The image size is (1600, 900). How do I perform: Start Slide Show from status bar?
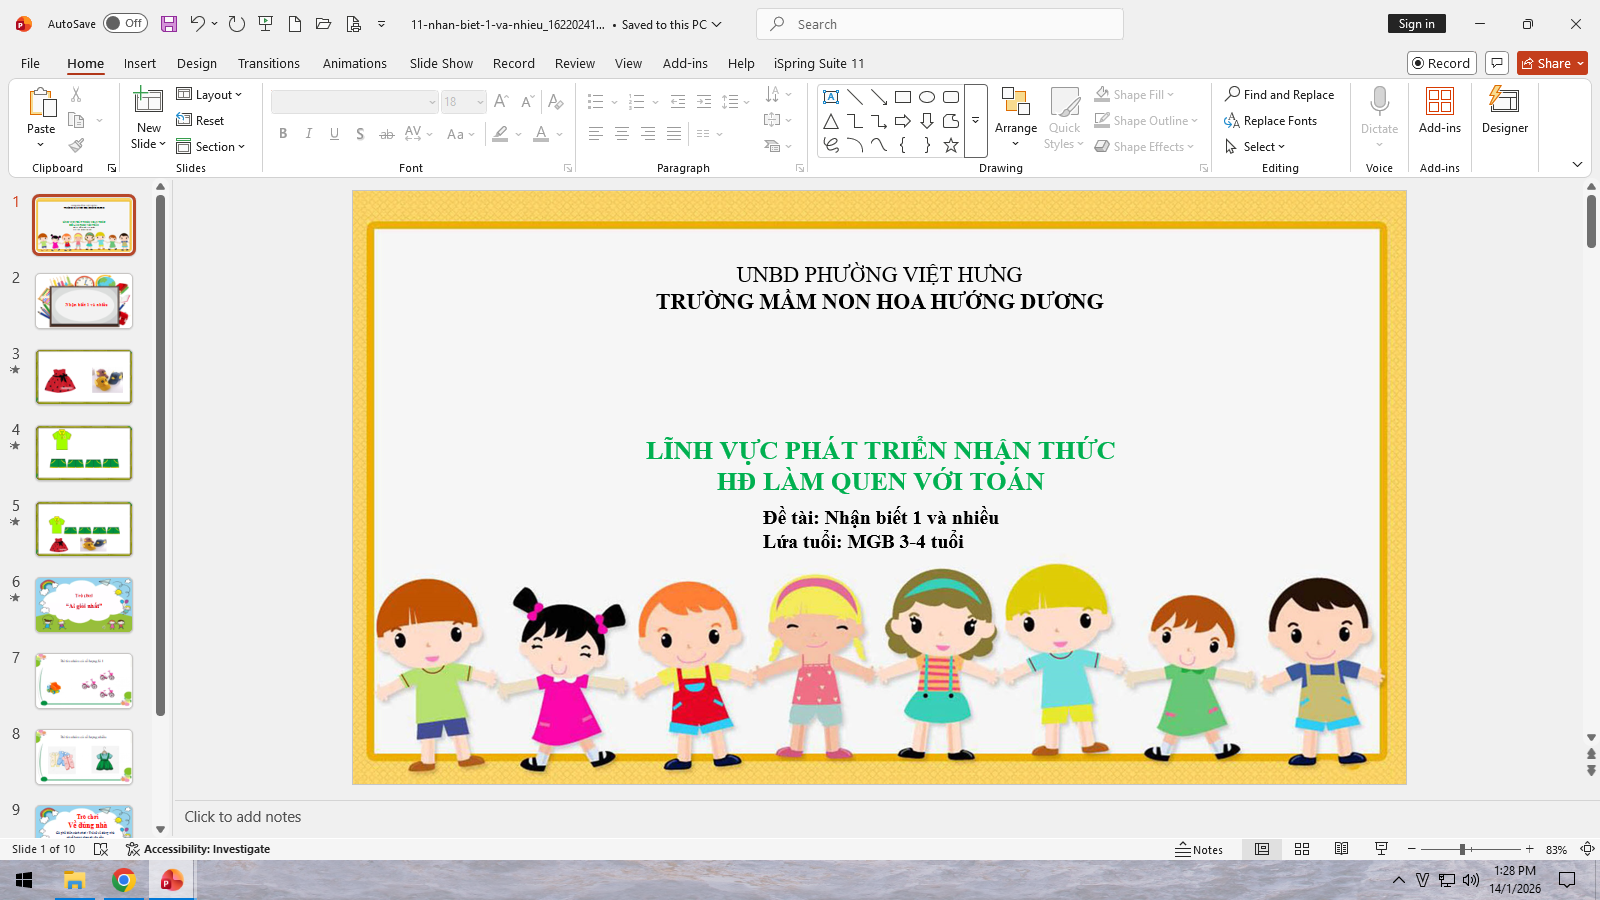pyautogui.click(x=1381, y=849)
